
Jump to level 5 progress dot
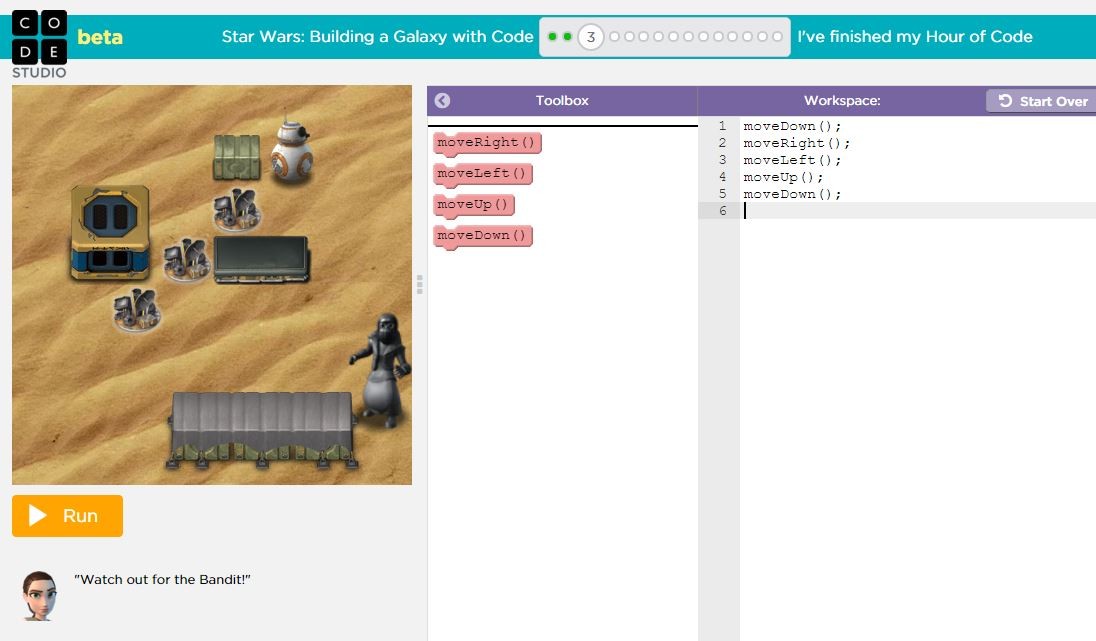(x=629, y=36)
